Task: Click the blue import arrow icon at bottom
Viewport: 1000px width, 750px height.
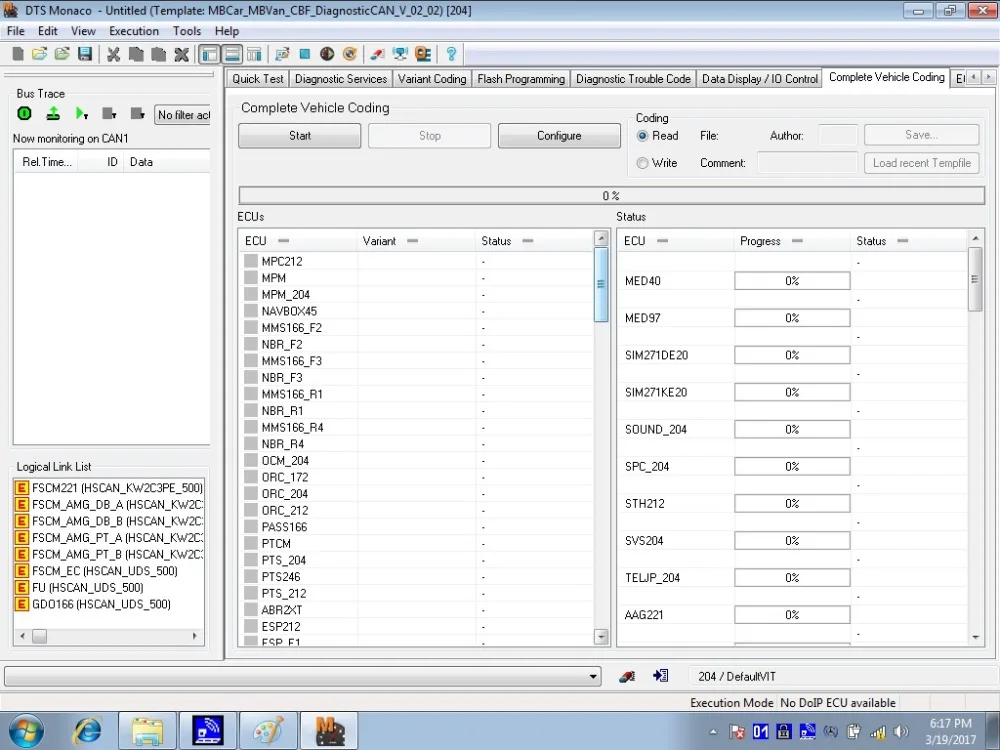Action: [x=660, y=675]
